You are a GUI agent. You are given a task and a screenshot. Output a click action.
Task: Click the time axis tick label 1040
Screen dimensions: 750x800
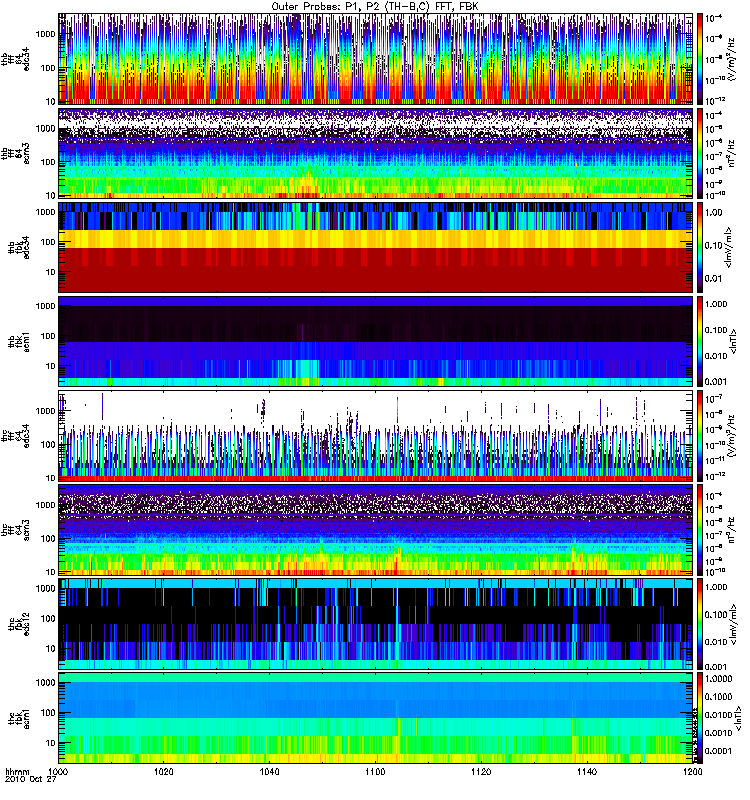269,771
